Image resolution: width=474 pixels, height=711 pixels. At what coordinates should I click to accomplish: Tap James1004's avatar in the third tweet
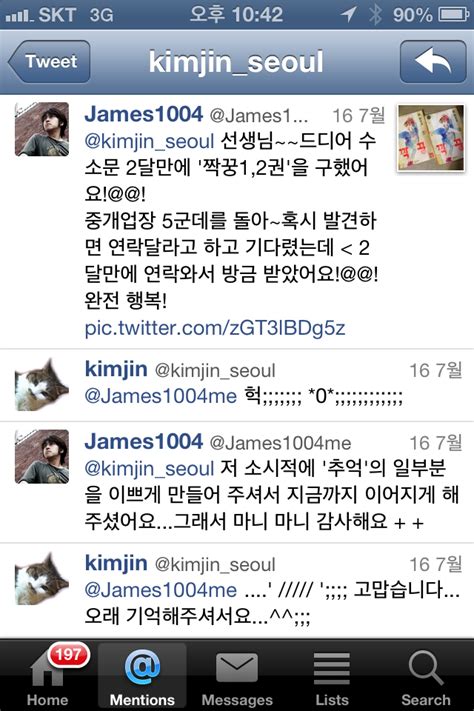pos(42,456)
